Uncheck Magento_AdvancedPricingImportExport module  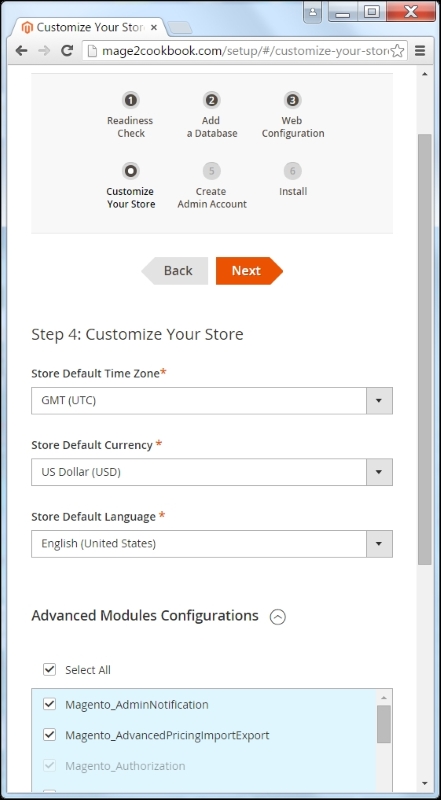(x=49, y=735)
